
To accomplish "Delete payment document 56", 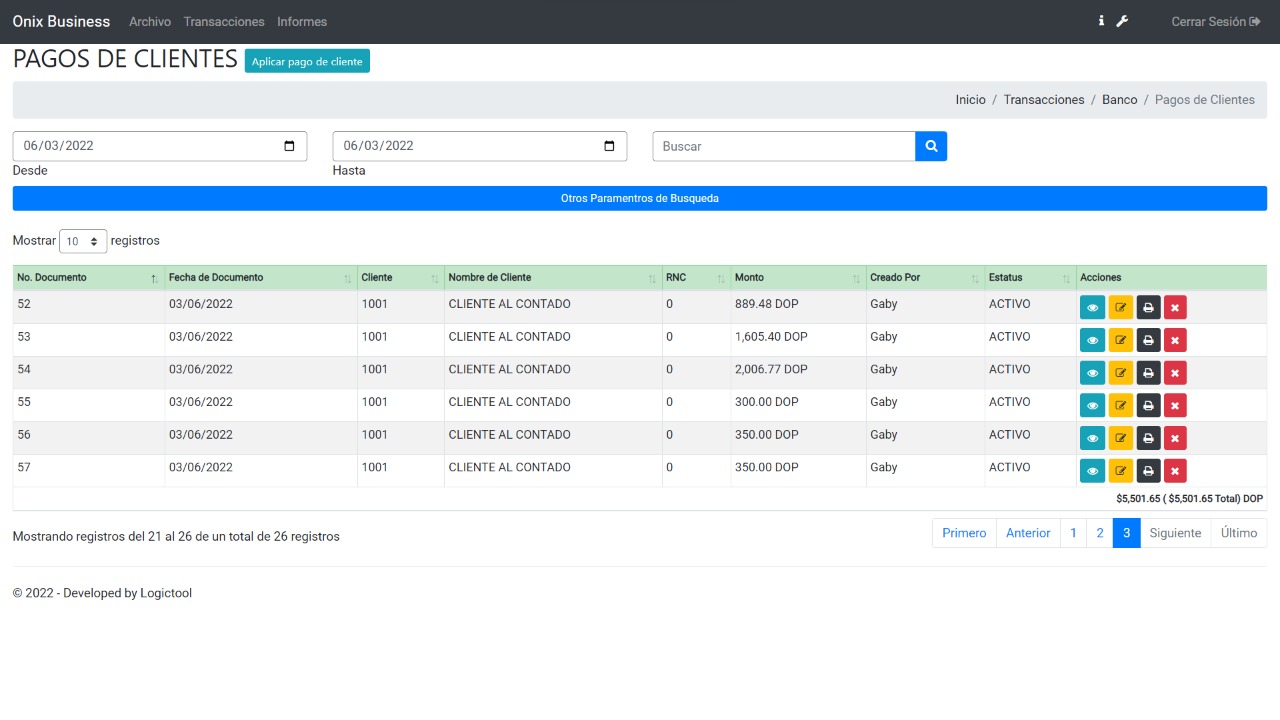I will [x=1175, y=439].
